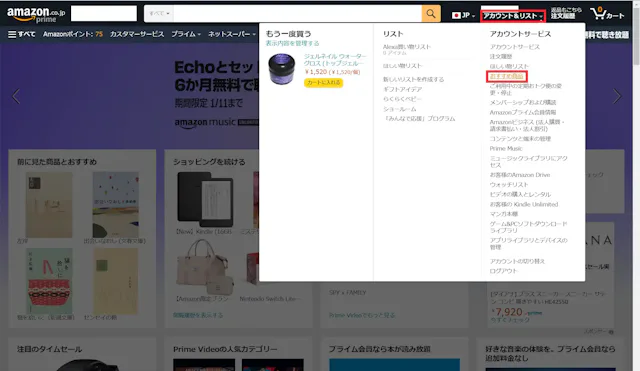Open カスタマーサービス in the nav bar

[x=137, y=34]
